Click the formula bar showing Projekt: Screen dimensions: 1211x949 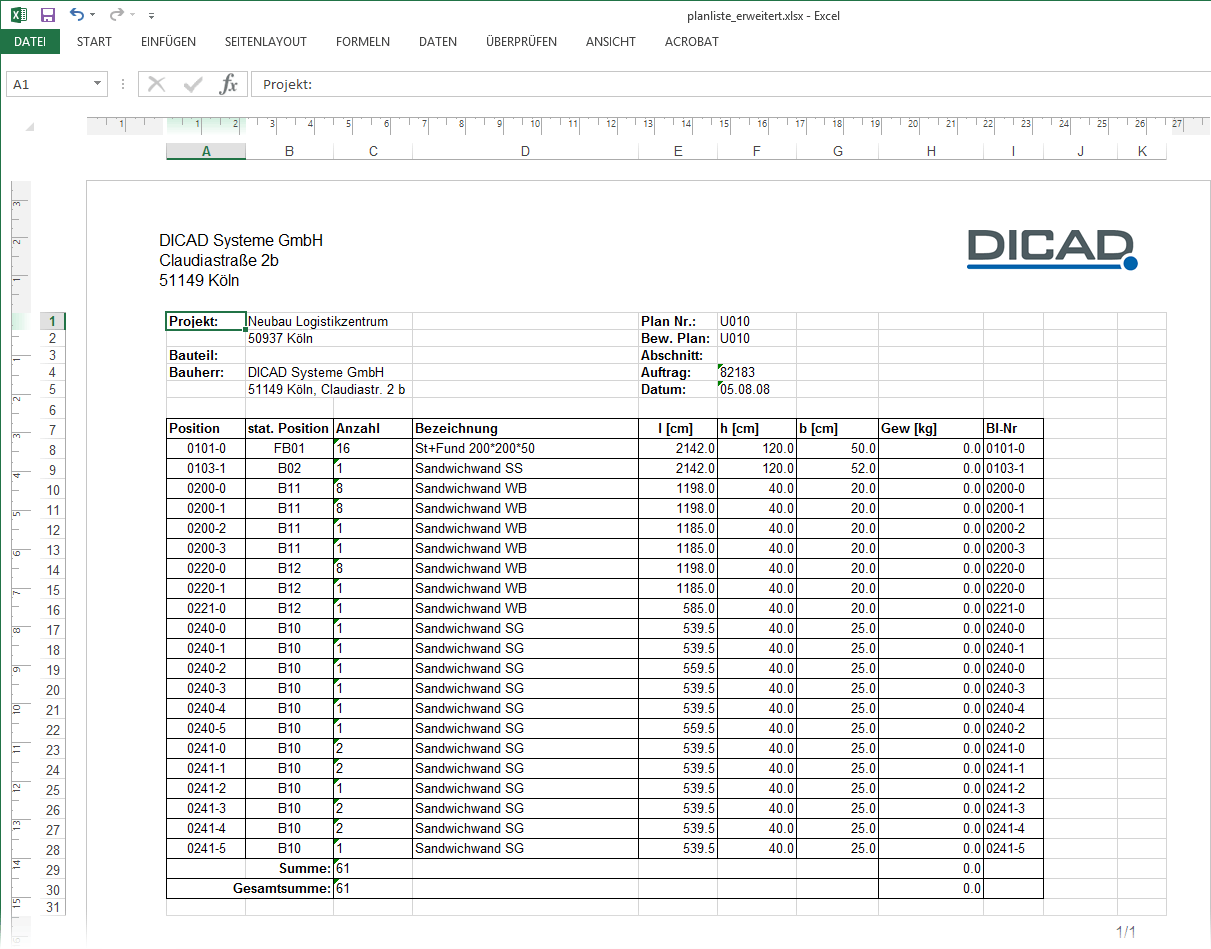(x=730, y=85)
